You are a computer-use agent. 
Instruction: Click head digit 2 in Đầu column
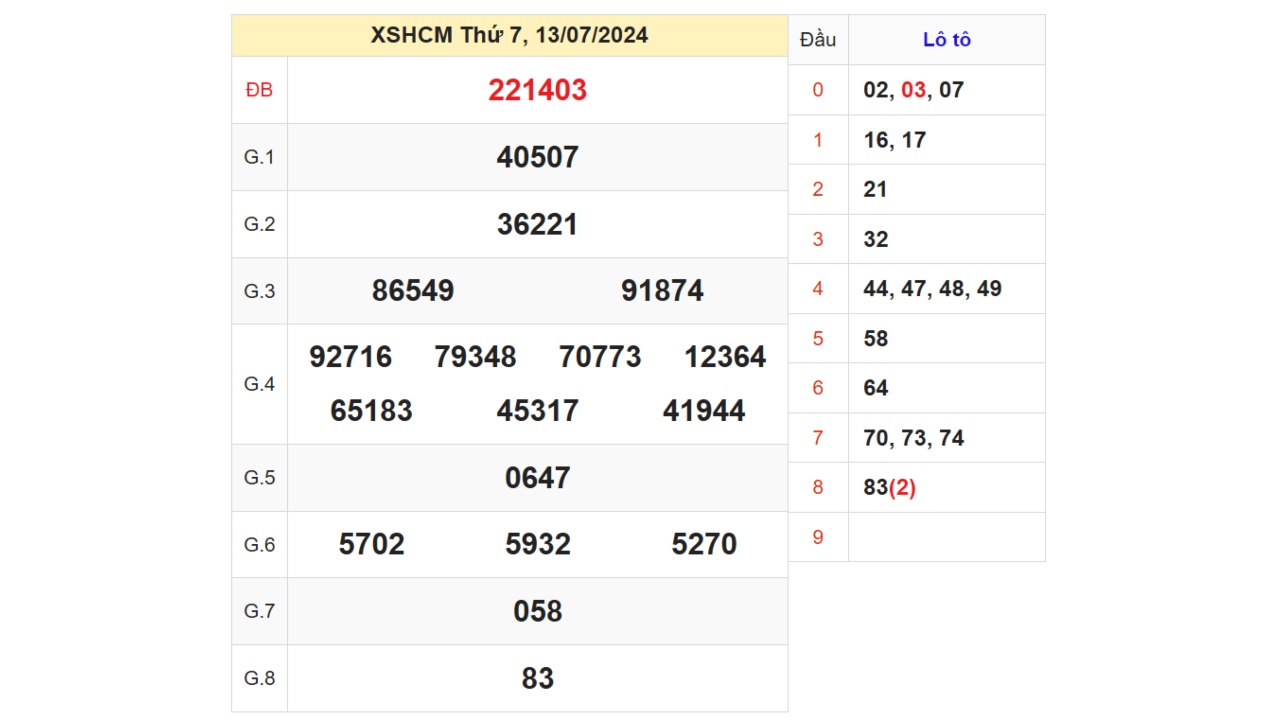point(818,189)
